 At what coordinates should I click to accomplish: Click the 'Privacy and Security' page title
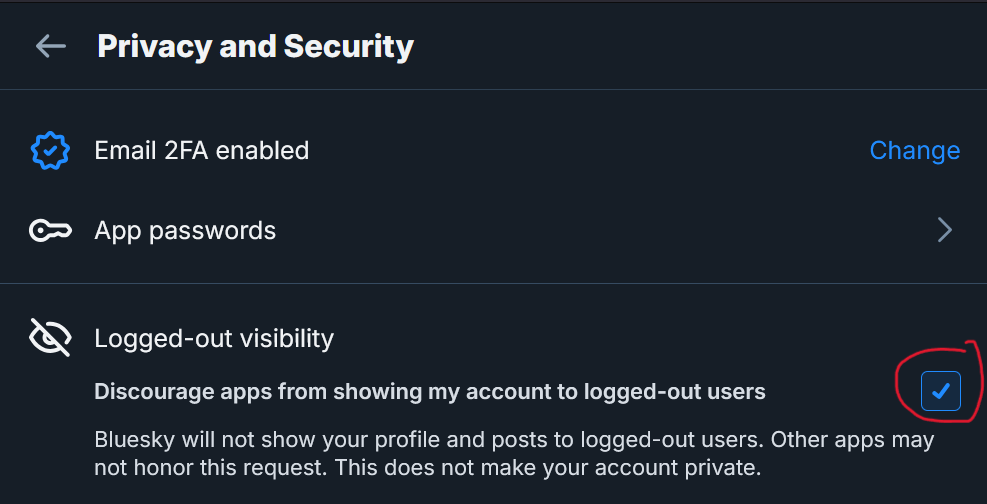tap(255, 46)
